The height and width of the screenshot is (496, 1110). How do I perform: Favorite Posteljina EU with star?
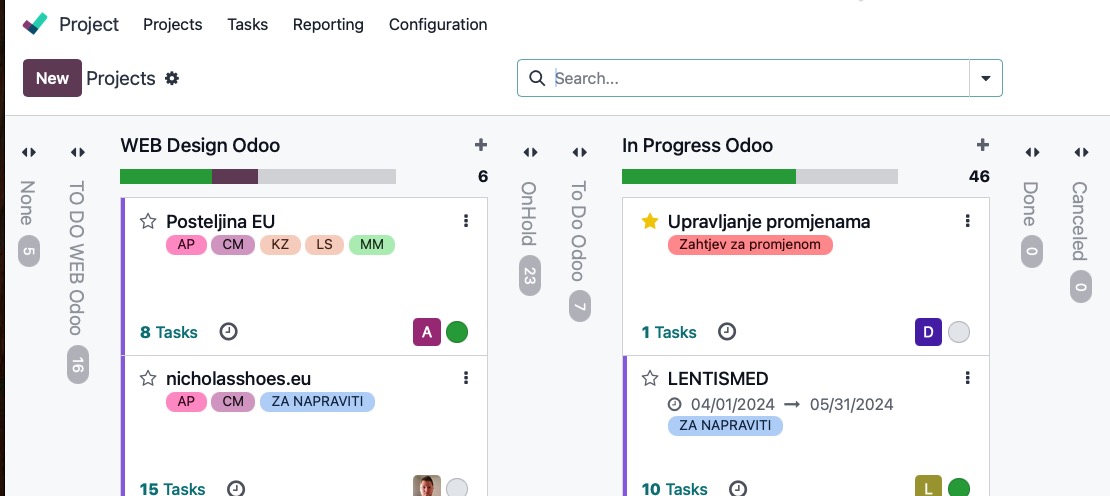(148, 221)
